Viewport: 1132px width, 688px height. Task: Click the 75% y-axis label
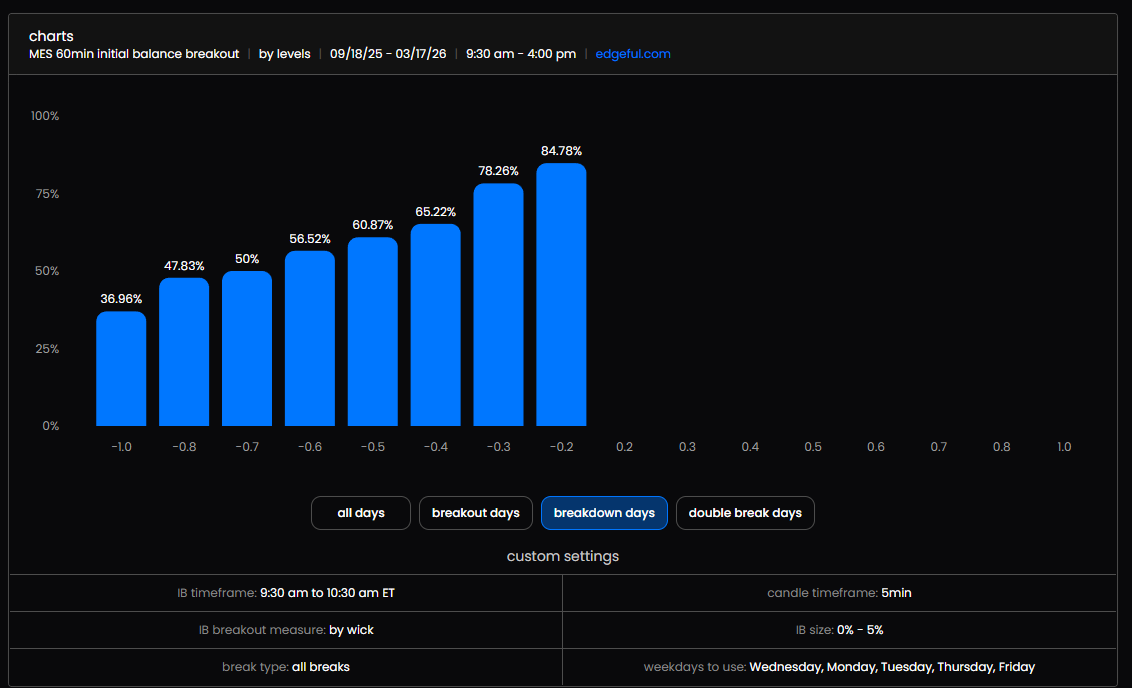47,193
